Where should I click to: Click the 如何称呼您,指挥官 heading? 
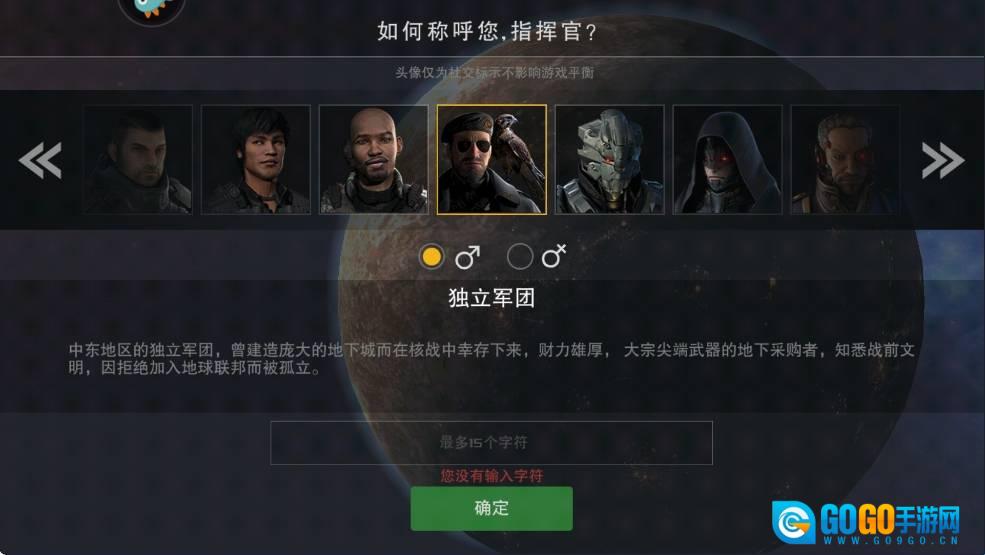tap(487, 31)
